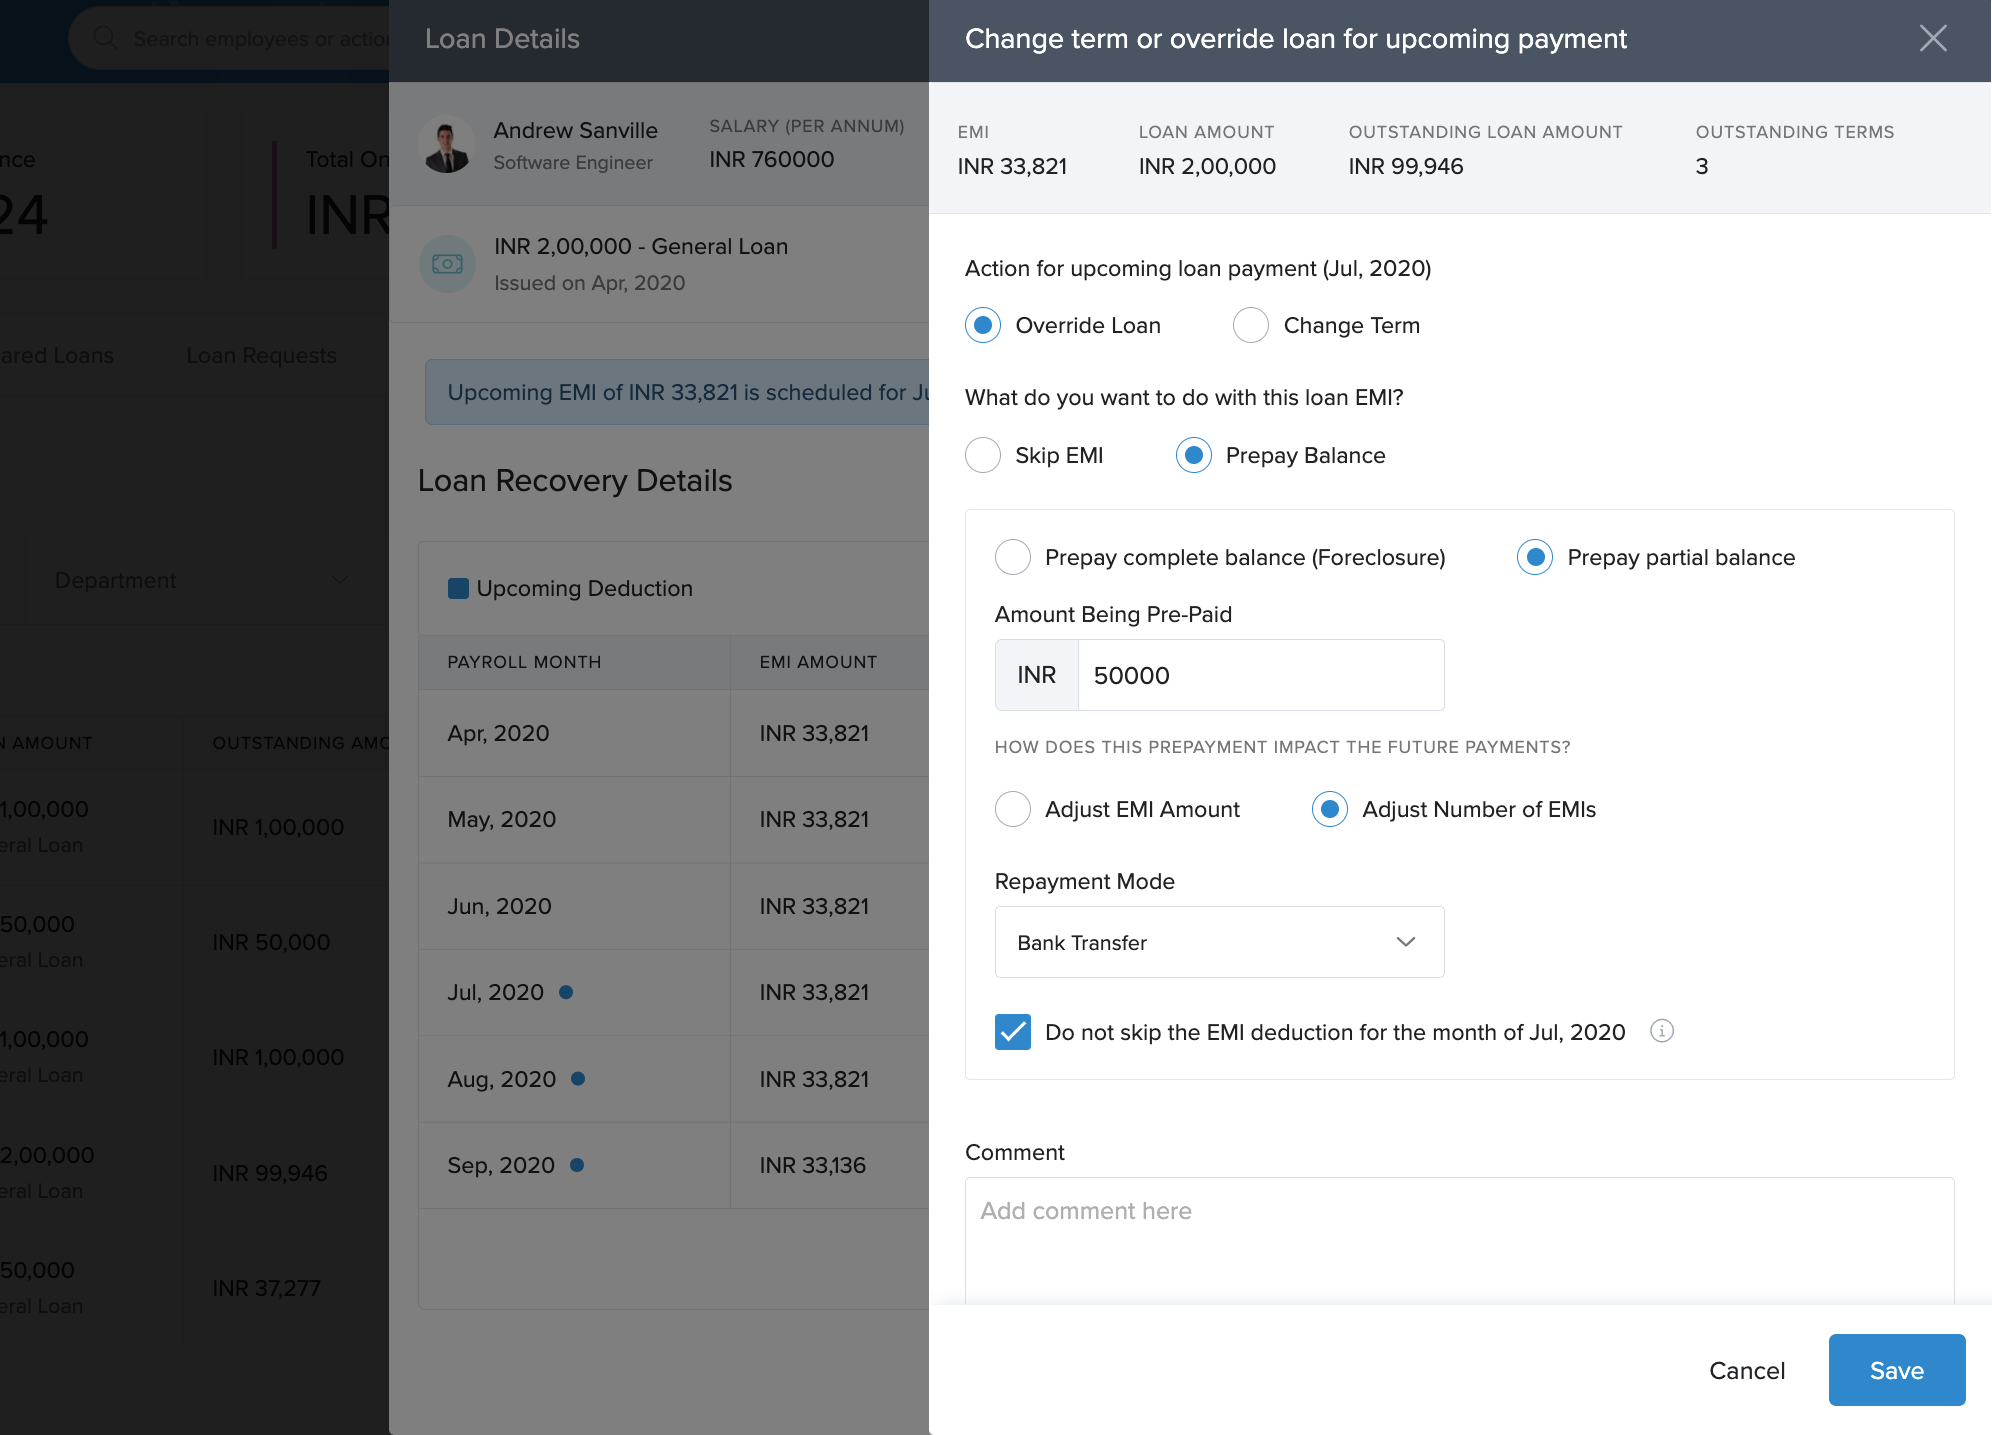This screenshot has width=1992, height=1435.
Task: Click the general loan cash icon
Action: coord(447,264)
